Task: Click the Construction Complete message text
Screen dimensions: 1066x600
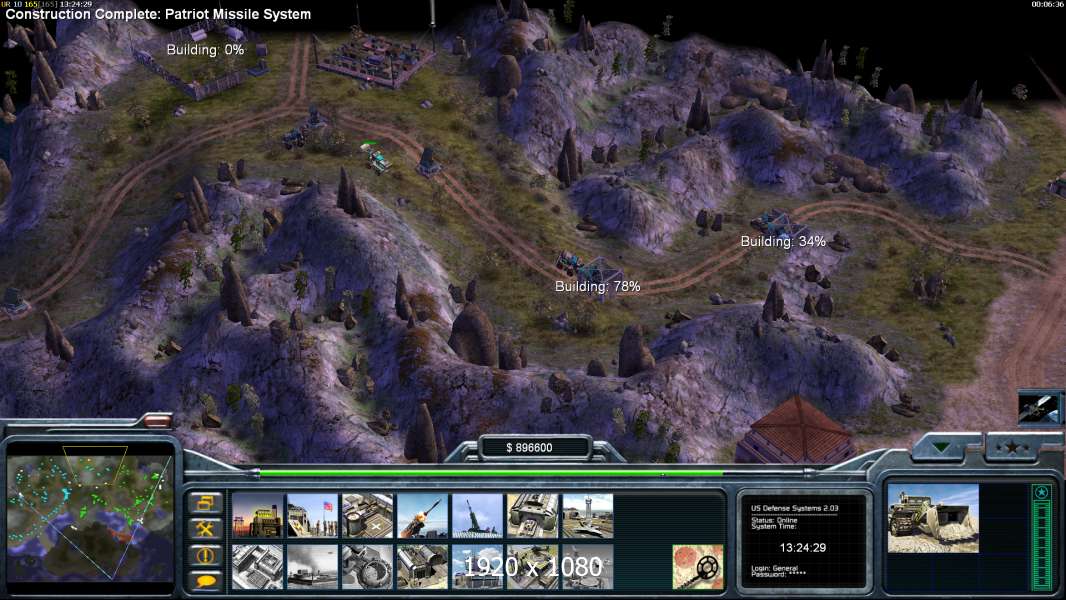Action: pyautogui.click(x=158, y=14)
